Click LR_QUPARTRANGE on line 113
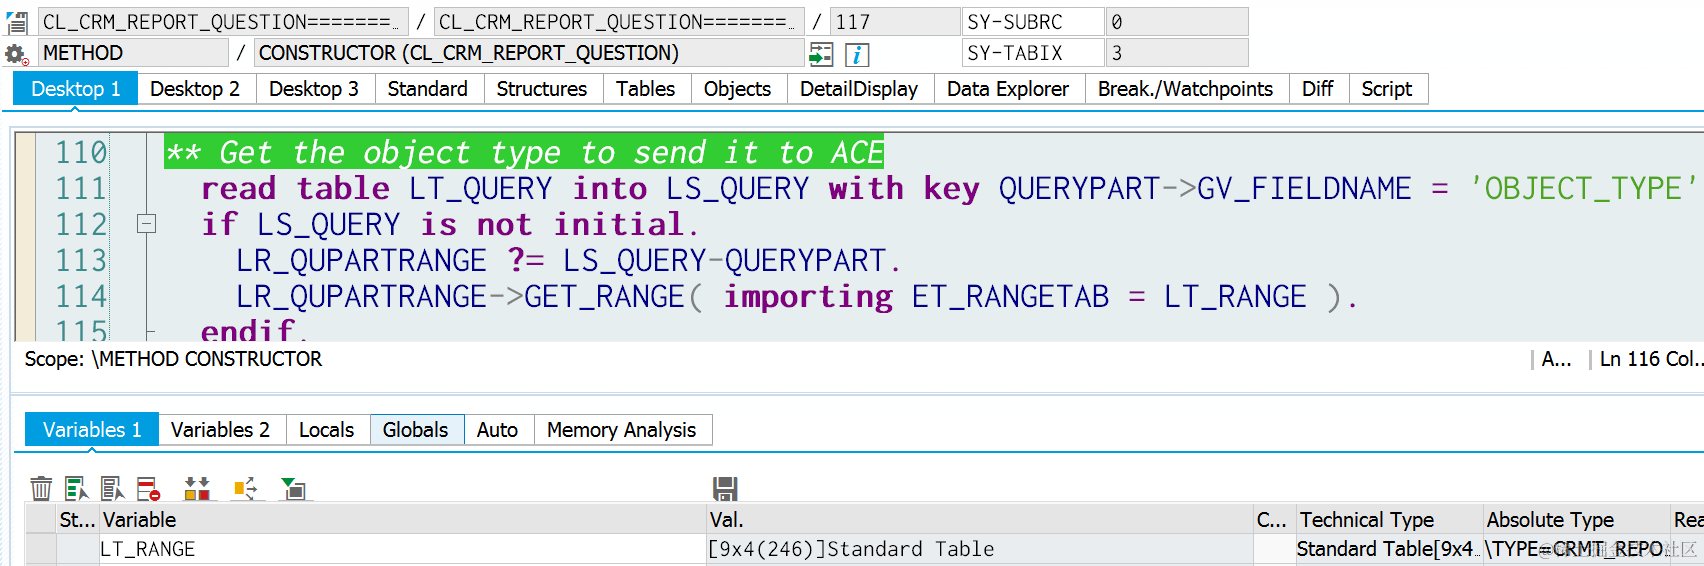Image resolution: width=1704 pixels, height=566 pixels. click(361, 260)
